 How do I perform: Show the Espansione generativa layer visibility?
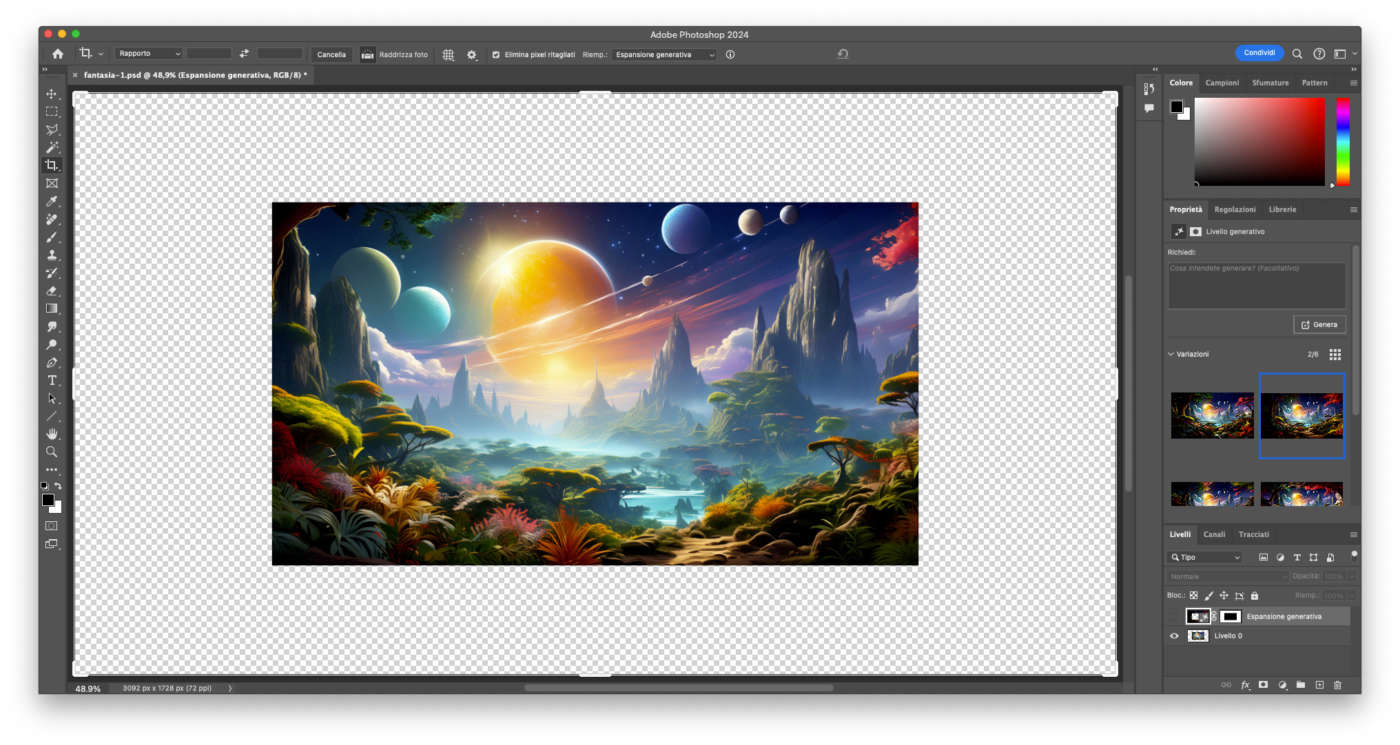click(1175, 616)
